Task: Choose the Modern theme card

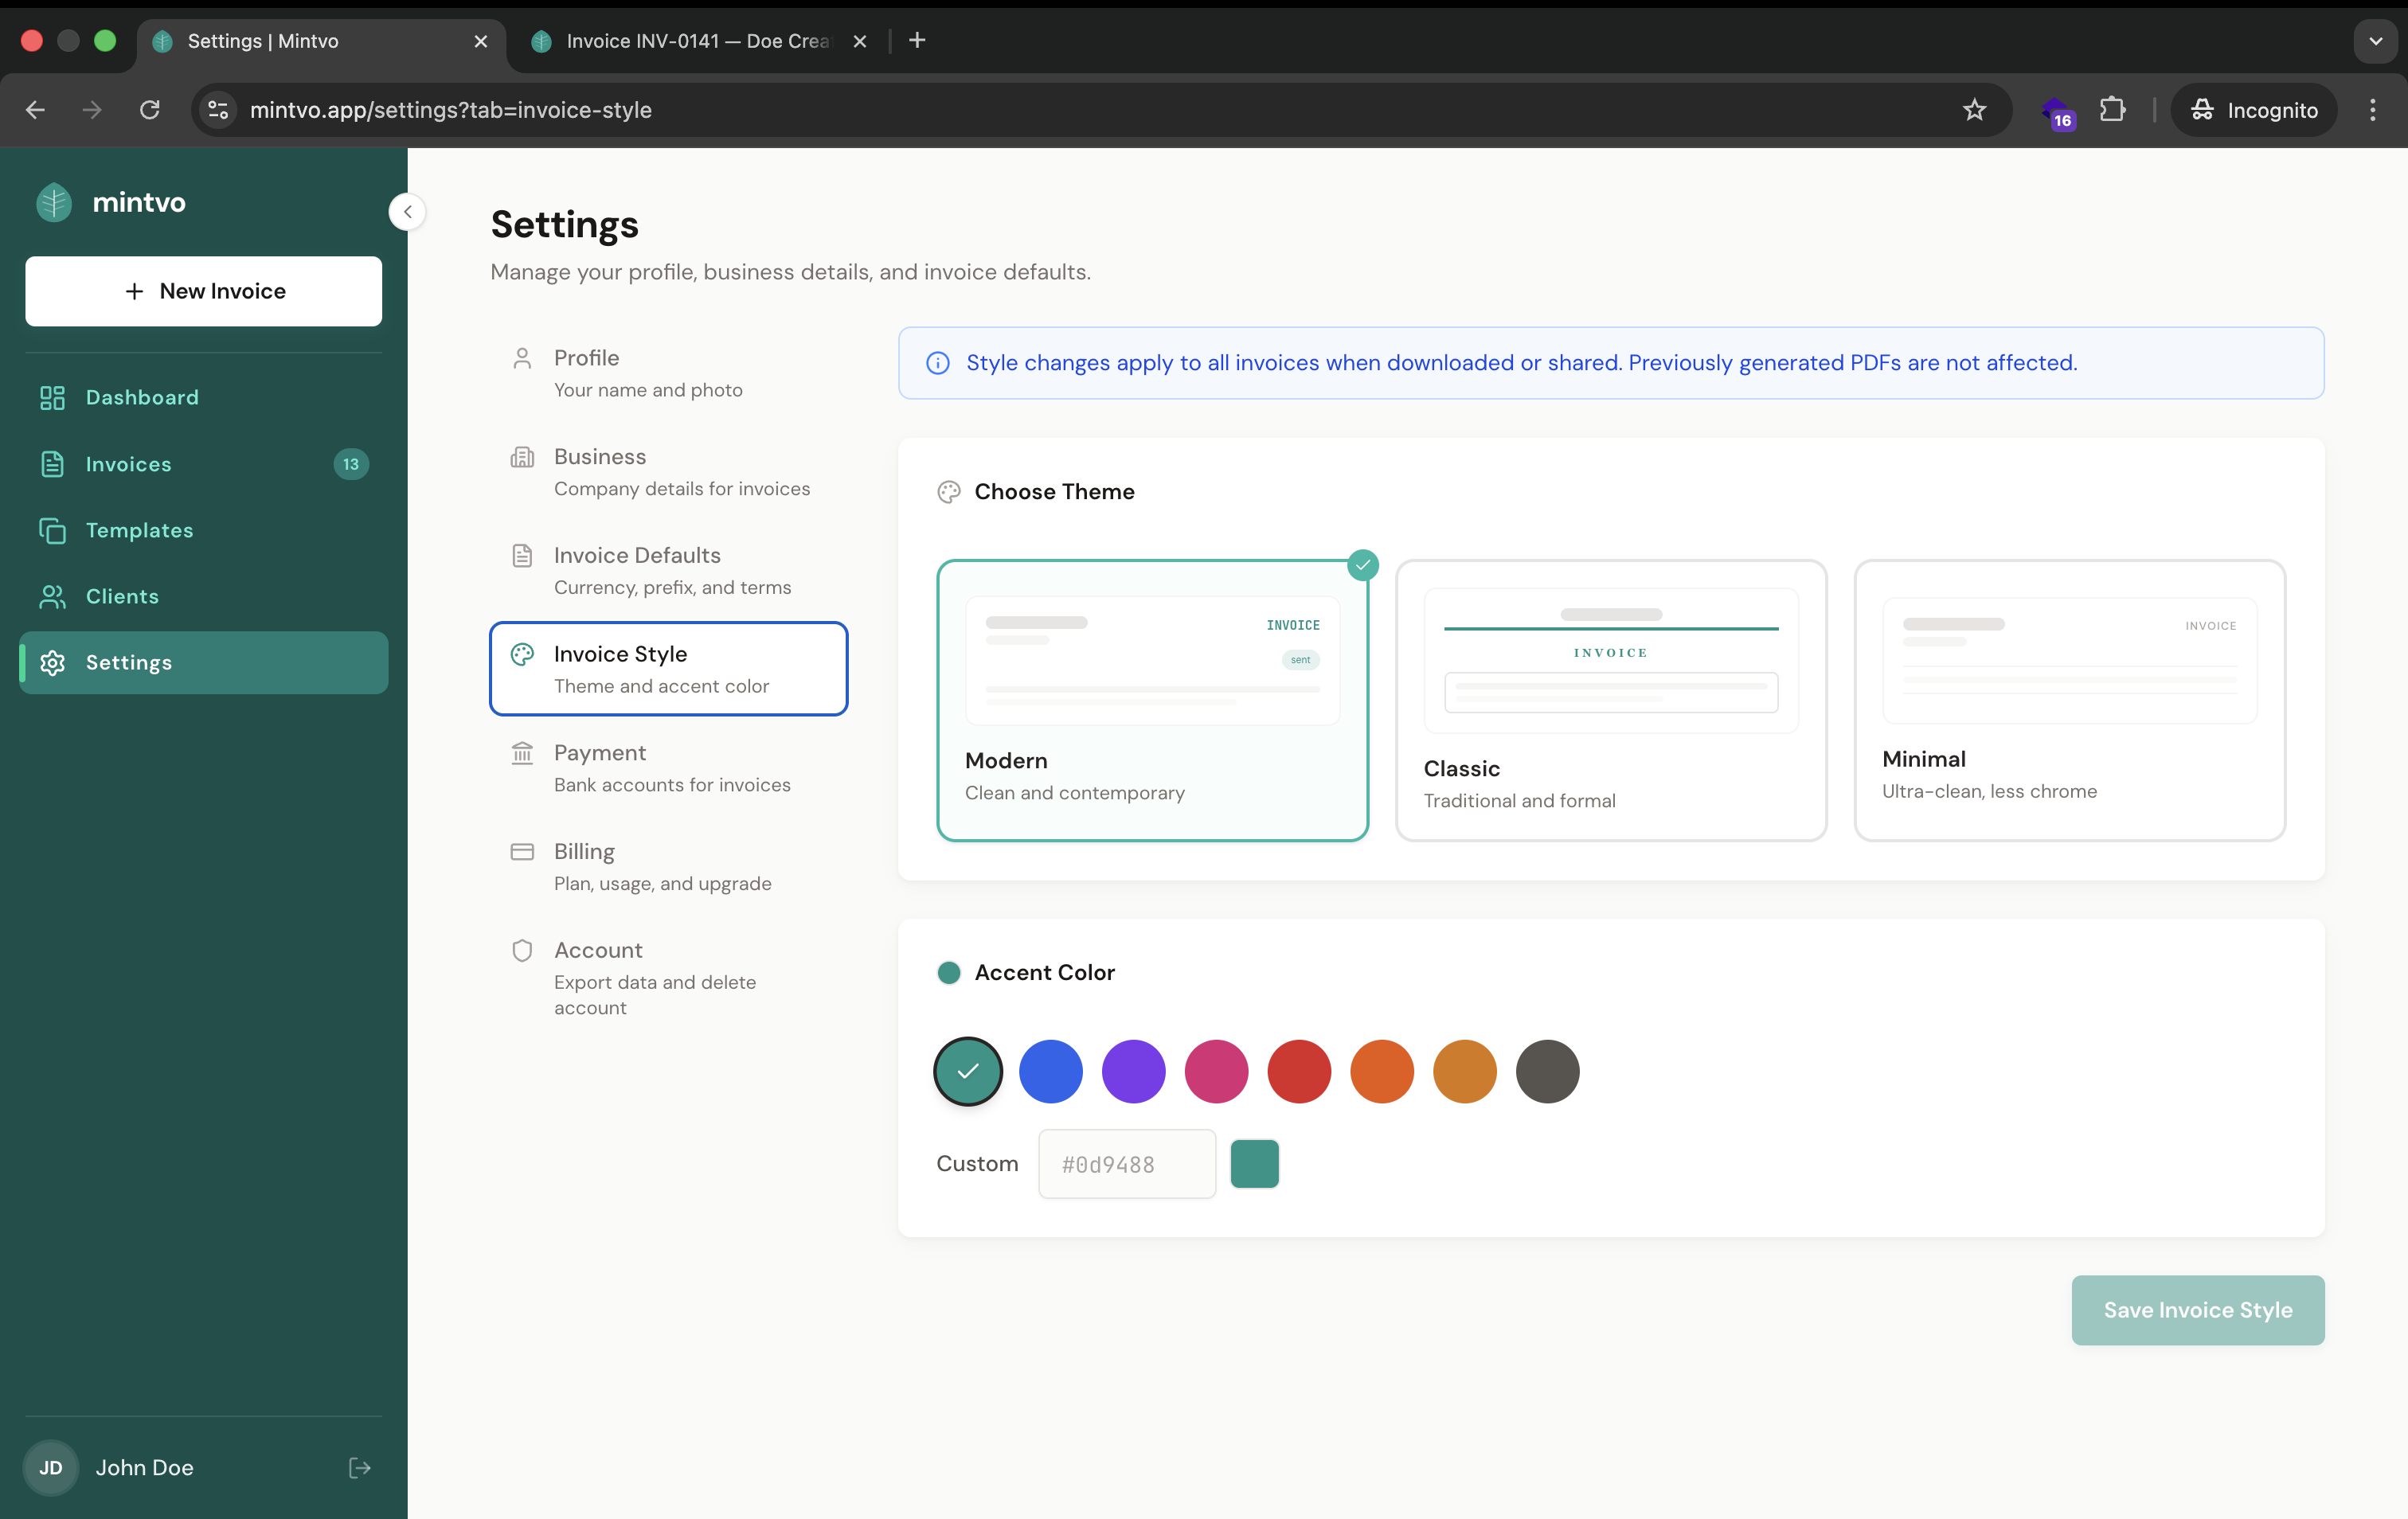Action: (1152, 700)
